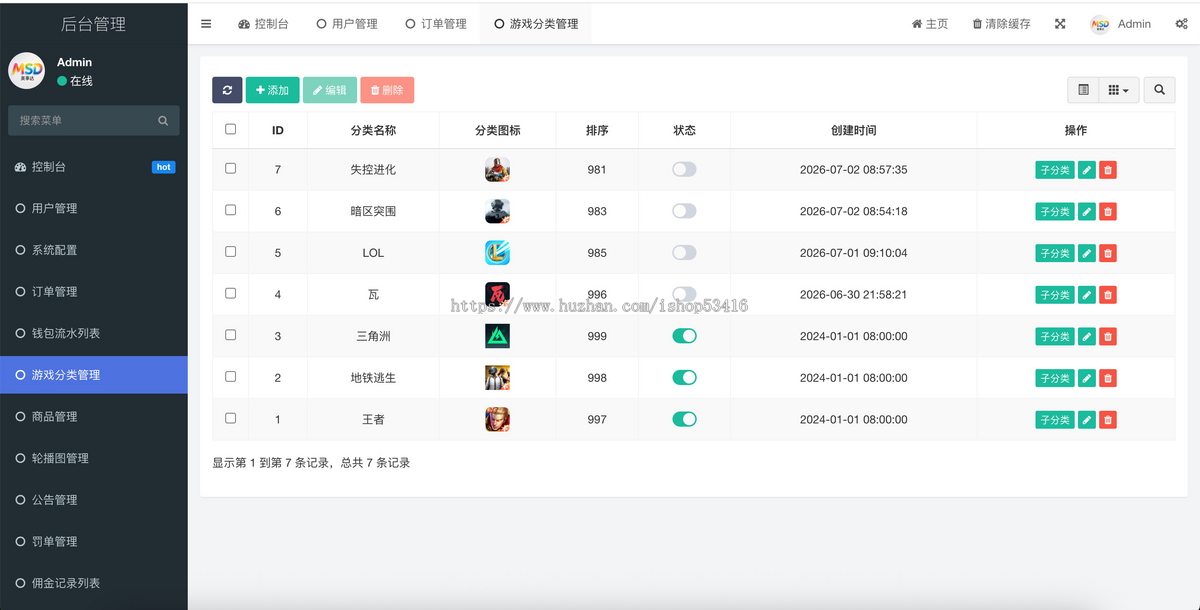Edit the 地铁逃生 row with pencil icon

coord(1086,378)
